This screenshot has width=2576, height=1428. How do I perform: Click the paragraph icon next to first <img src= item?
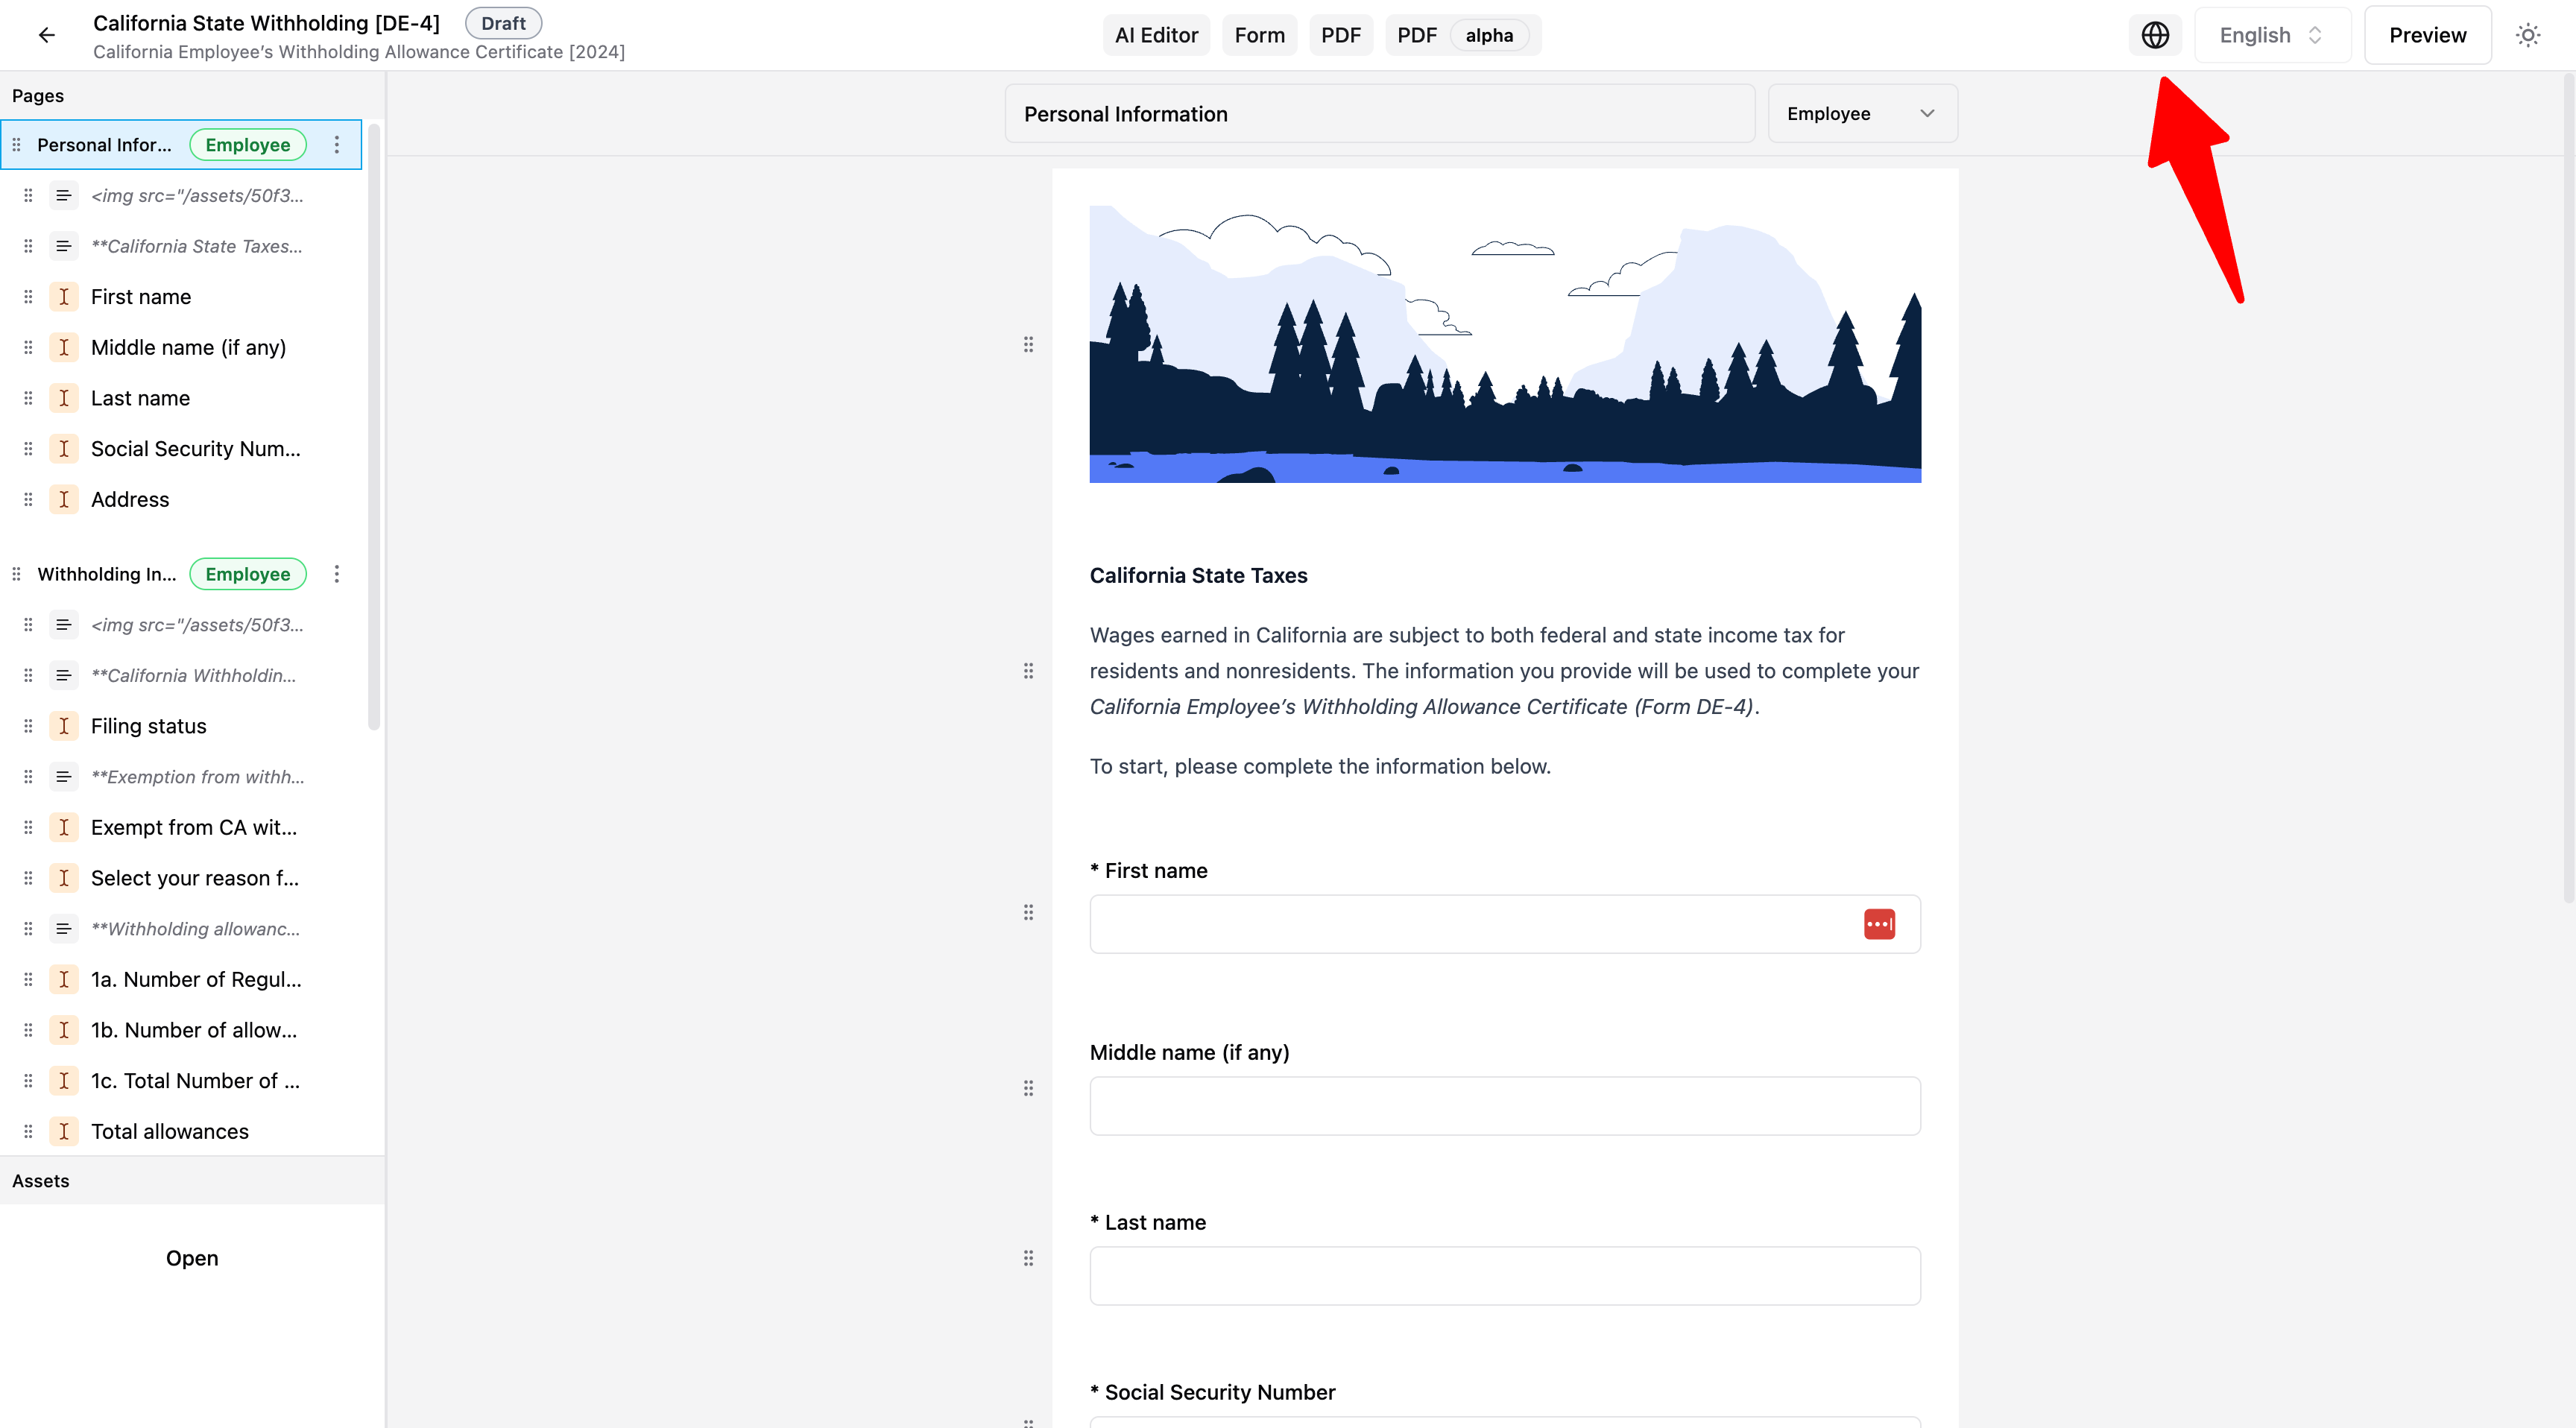click(x=64, y=195)
